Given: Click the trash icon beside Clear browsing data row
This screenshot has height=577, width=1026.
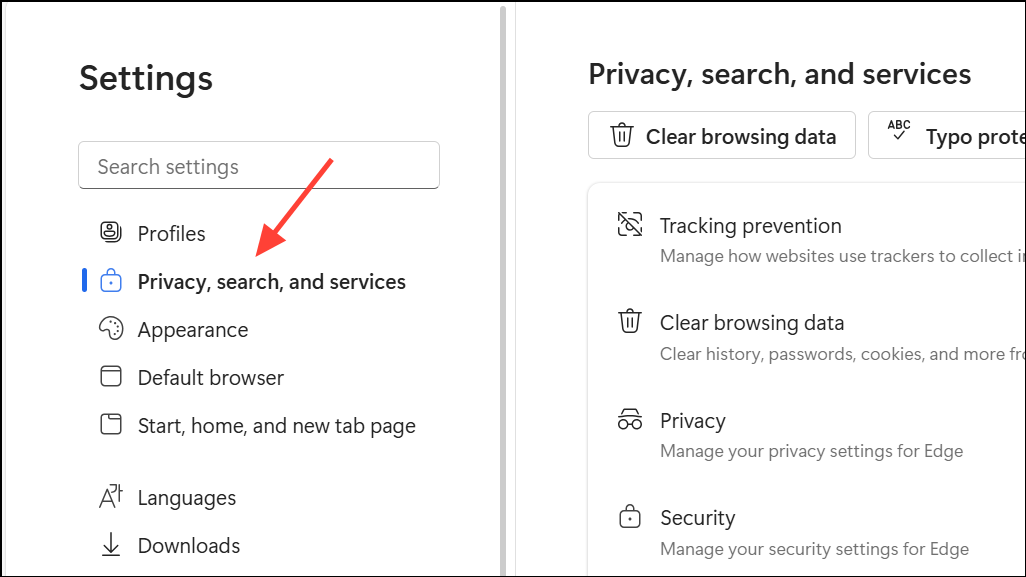Looking at the screenshot, I should [x=629, y=321].
